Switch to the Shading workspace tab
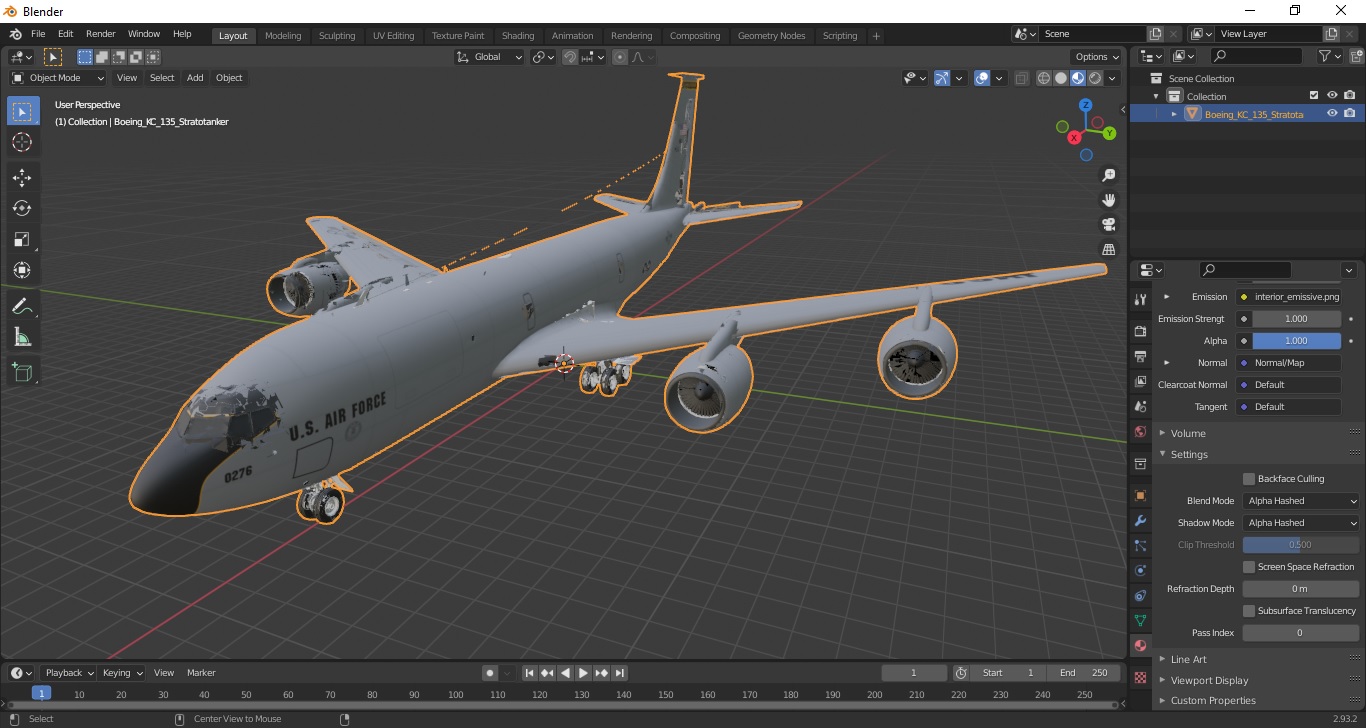This screenshot has height=728, width=1366. pyautogui.click(x=518, y=35)
